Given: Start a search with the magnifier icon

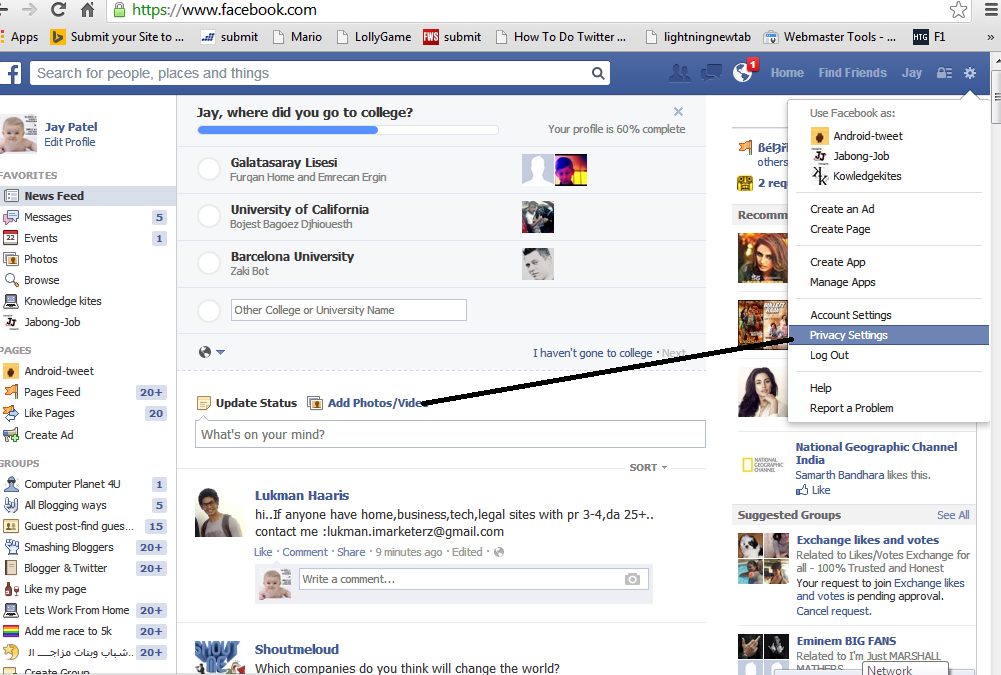Looking at the screenshot, I should (598, 73).
